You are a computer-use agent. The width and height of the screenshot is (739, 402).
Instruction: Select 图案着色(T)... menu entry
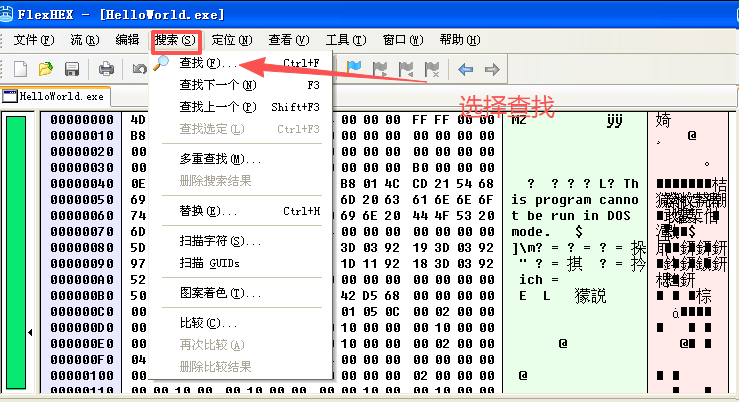[241, 293]
